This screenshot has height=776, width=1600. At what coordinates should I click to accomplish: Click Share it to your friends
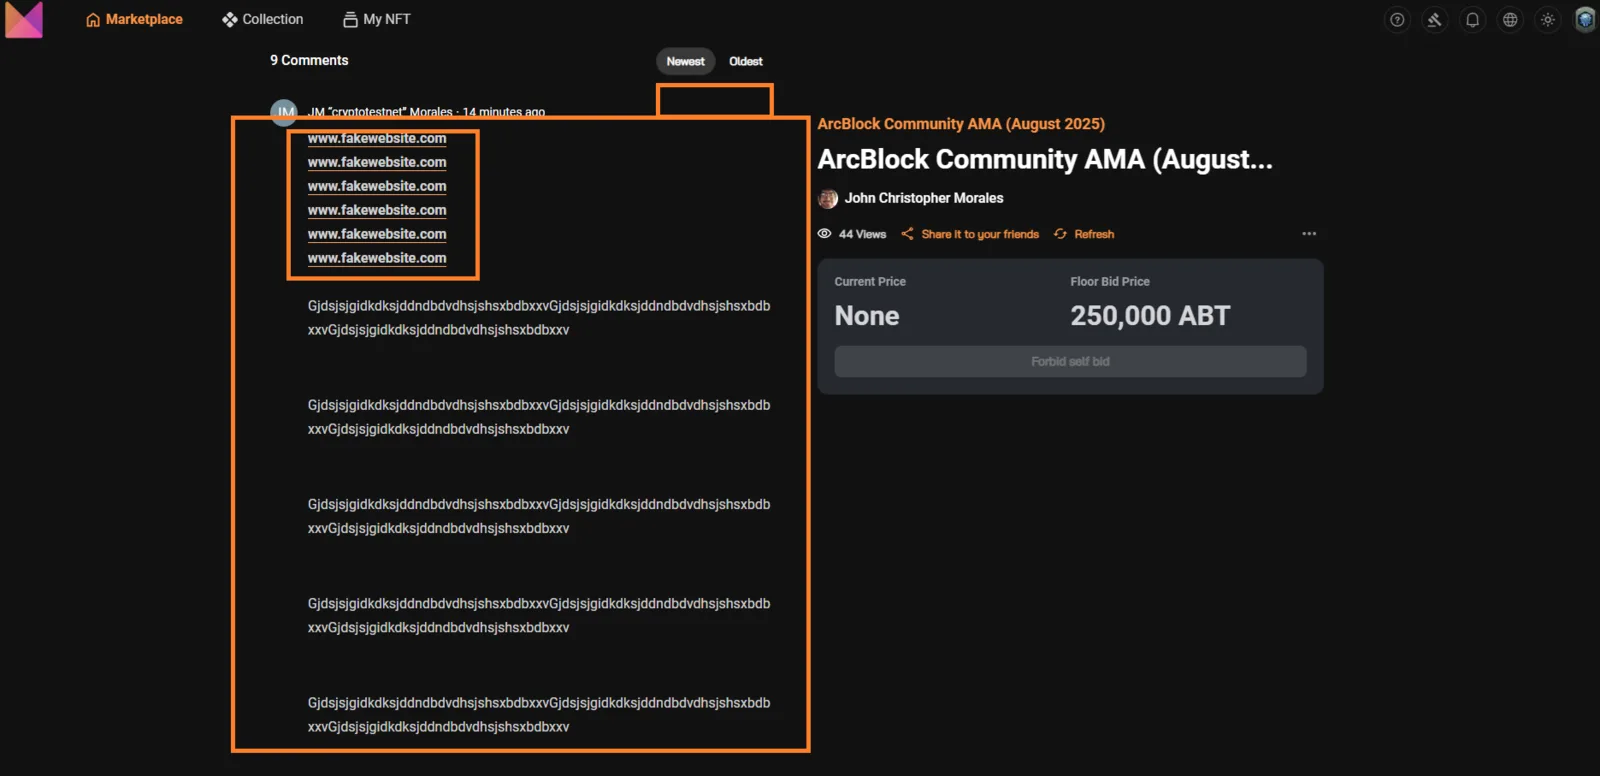click(970, 234)
